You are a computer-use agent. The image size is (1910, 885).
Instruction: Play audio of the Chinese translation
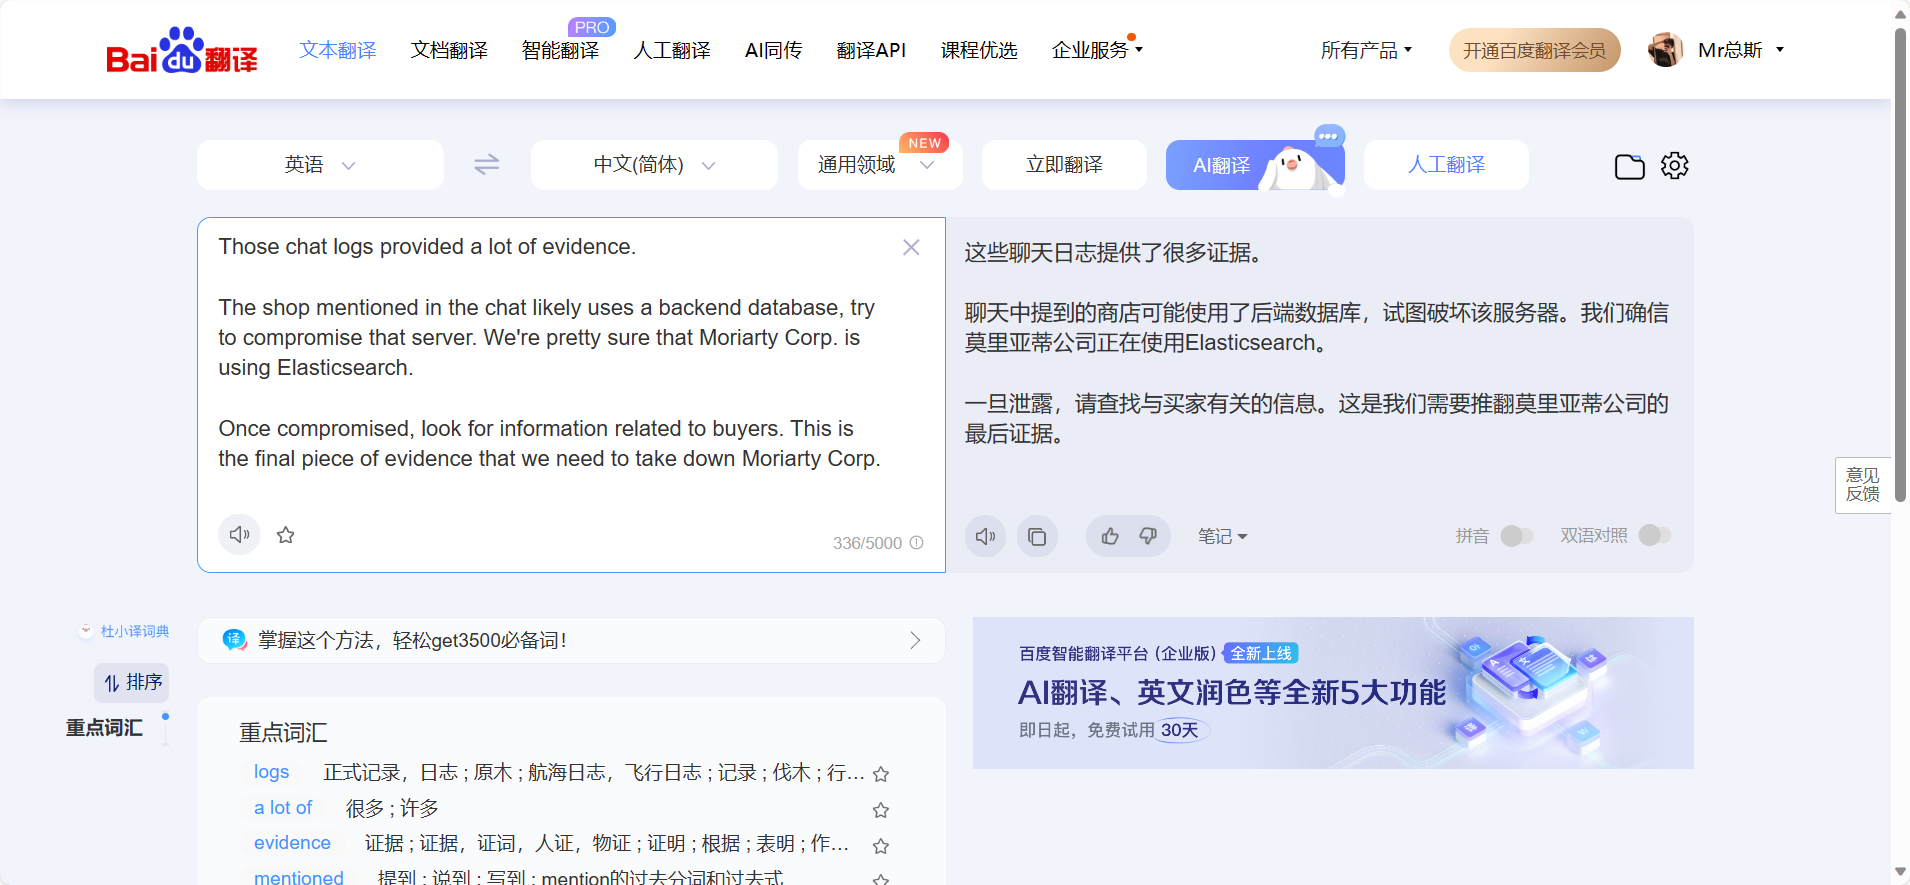pyautogui.click(x=985, y=537)
